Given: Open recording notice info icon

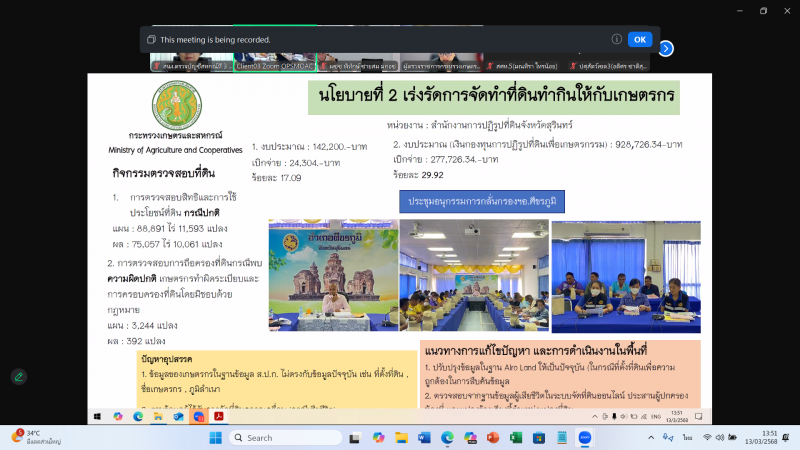Looking at the screenshot, I should [616, 39].
